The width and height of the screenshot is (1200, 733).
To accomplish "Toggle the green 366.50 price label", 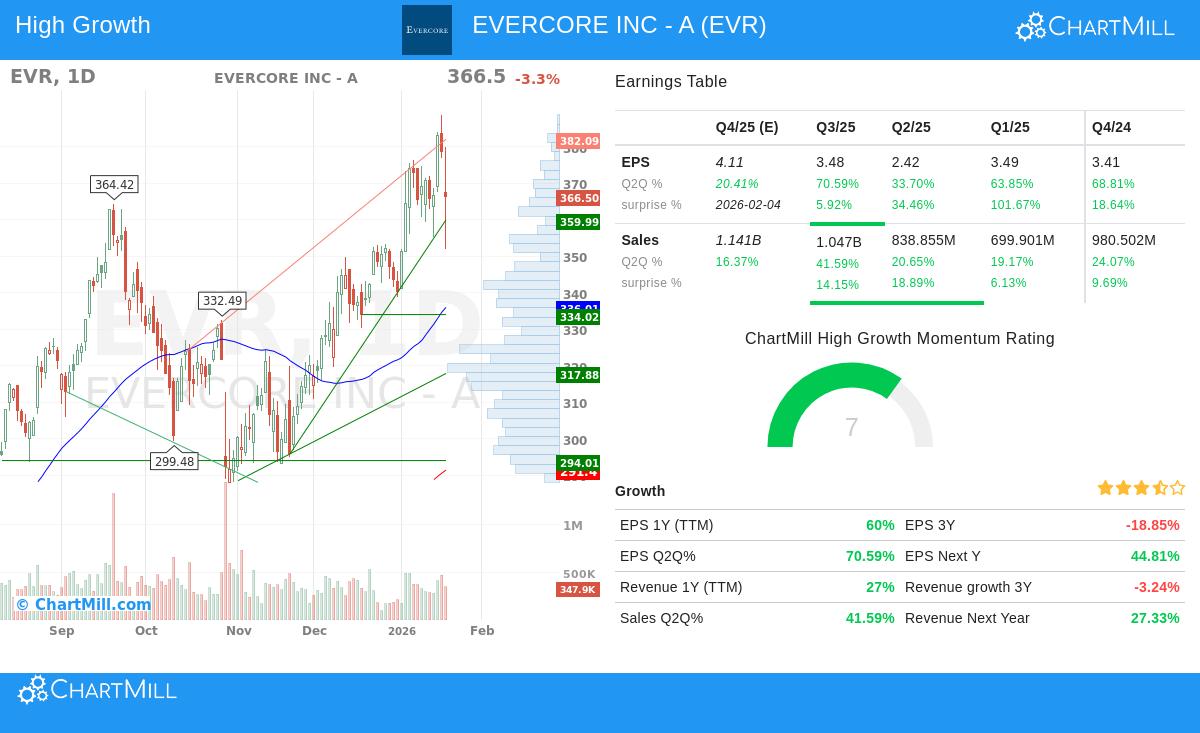I will coord(579,199).
